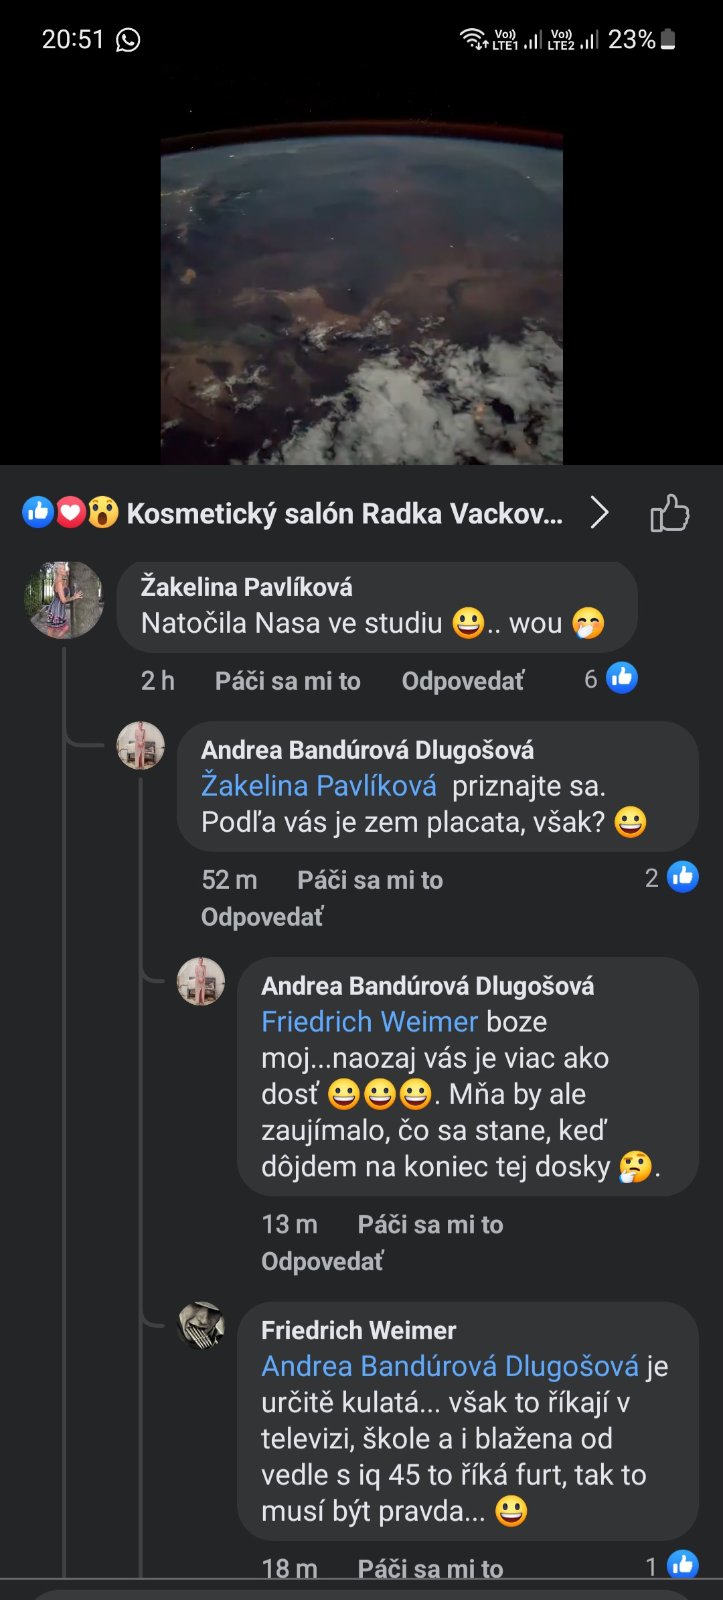The width and height of the screenshot is (723, 1600).
Task: Reply to Andrea's 13 m comment with Odpovedať
Action: [322, 1262]
